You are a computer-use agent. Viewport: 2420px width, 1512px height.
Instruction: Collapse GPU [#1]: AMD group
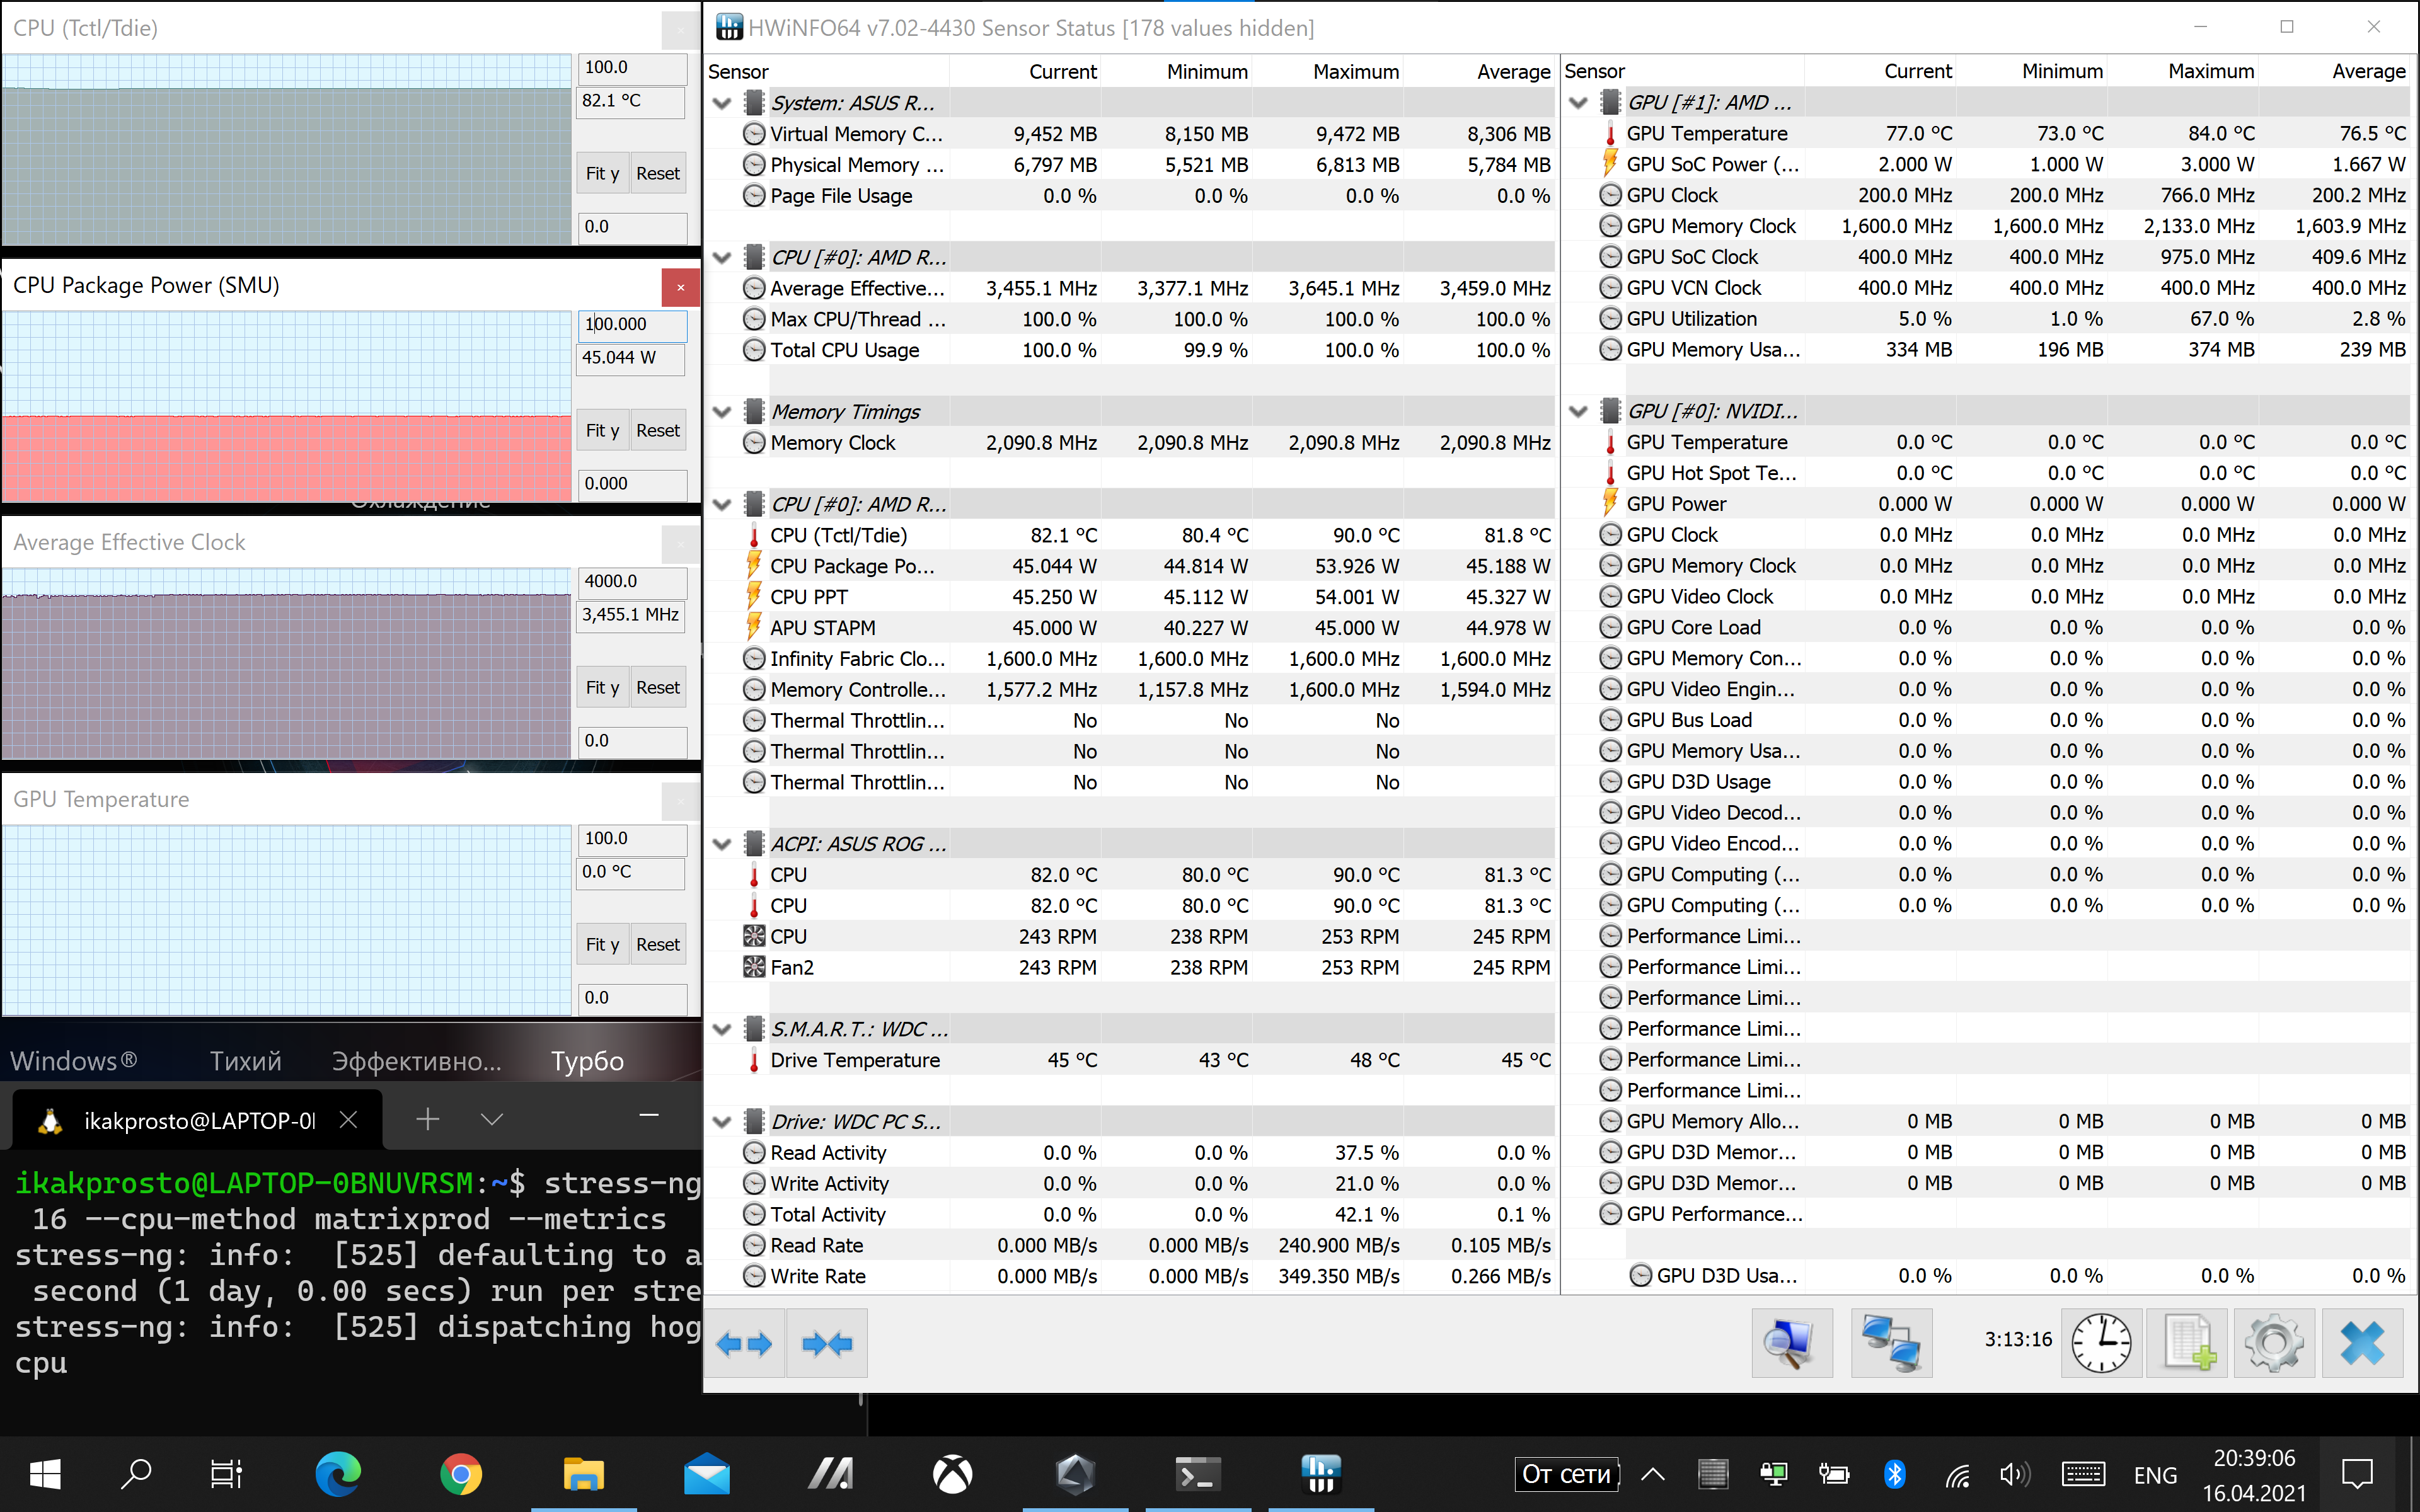tap(1578, 102)
